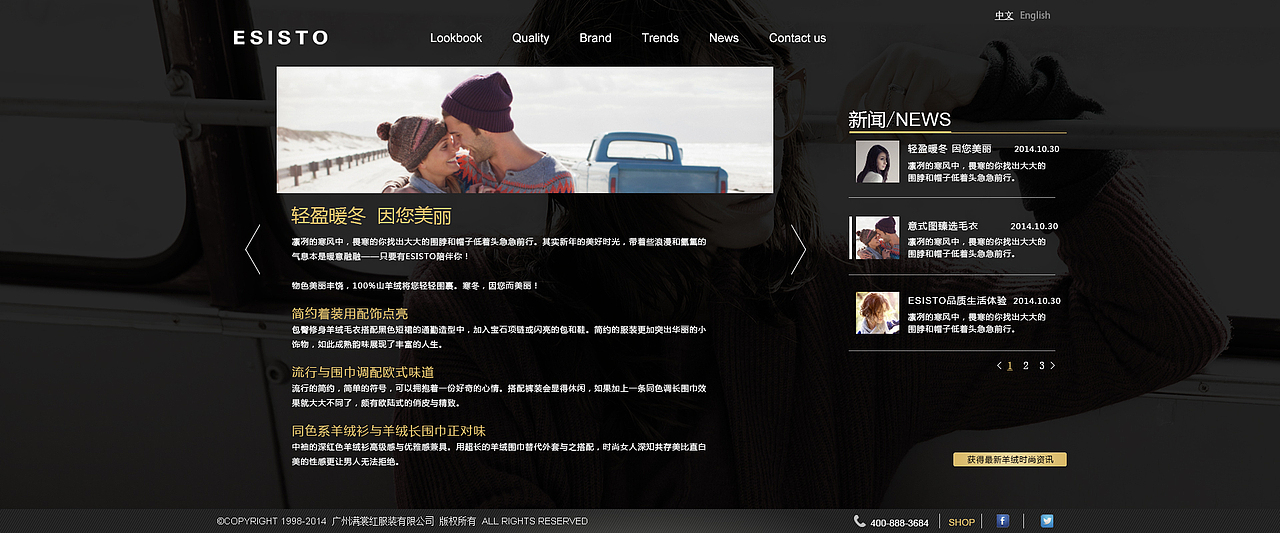
Task: Open news item 轻盈暖冬 因您美丽
Action: coord(949,149)
